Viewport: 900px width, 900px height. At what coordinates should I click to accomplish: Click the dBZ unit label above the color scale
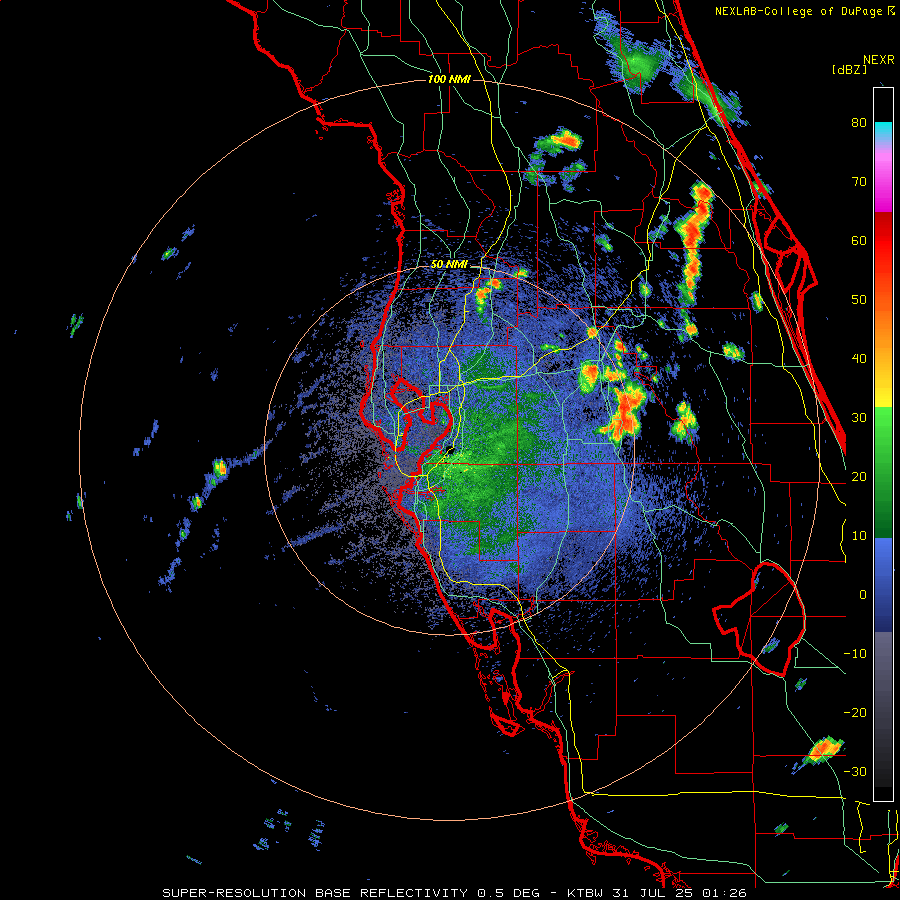point(849,70)
